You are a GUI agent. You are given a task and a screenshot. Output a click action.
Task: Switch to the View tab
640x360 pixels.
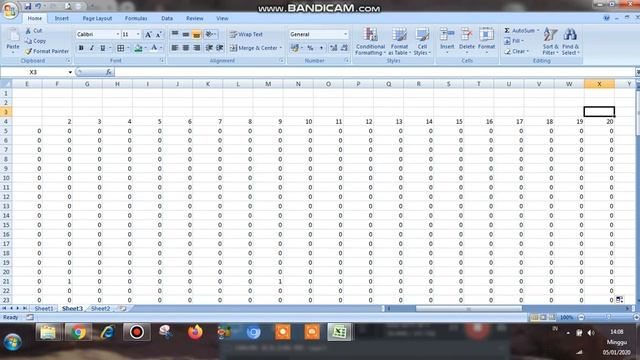point(222,18)
